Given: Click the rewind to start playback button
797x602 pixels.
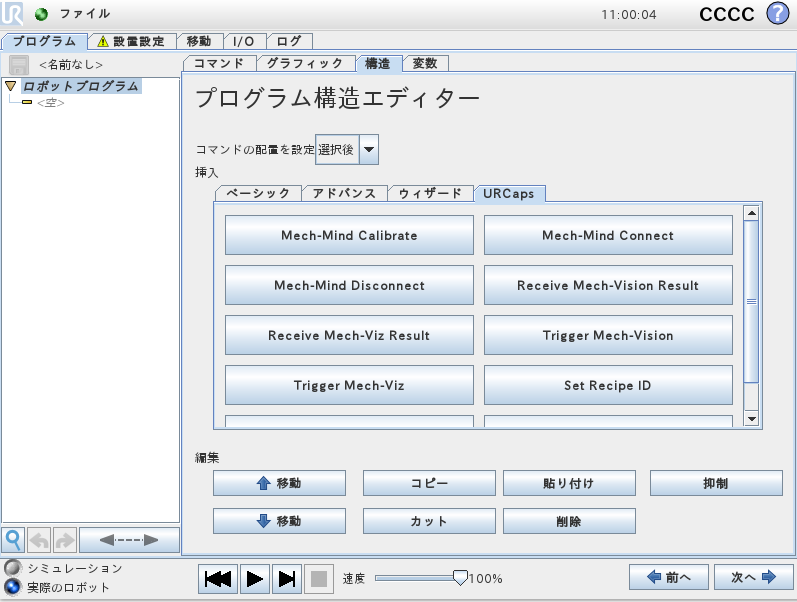Looking at the screenshot, I should pyautogui.click(x=218, y=579).
